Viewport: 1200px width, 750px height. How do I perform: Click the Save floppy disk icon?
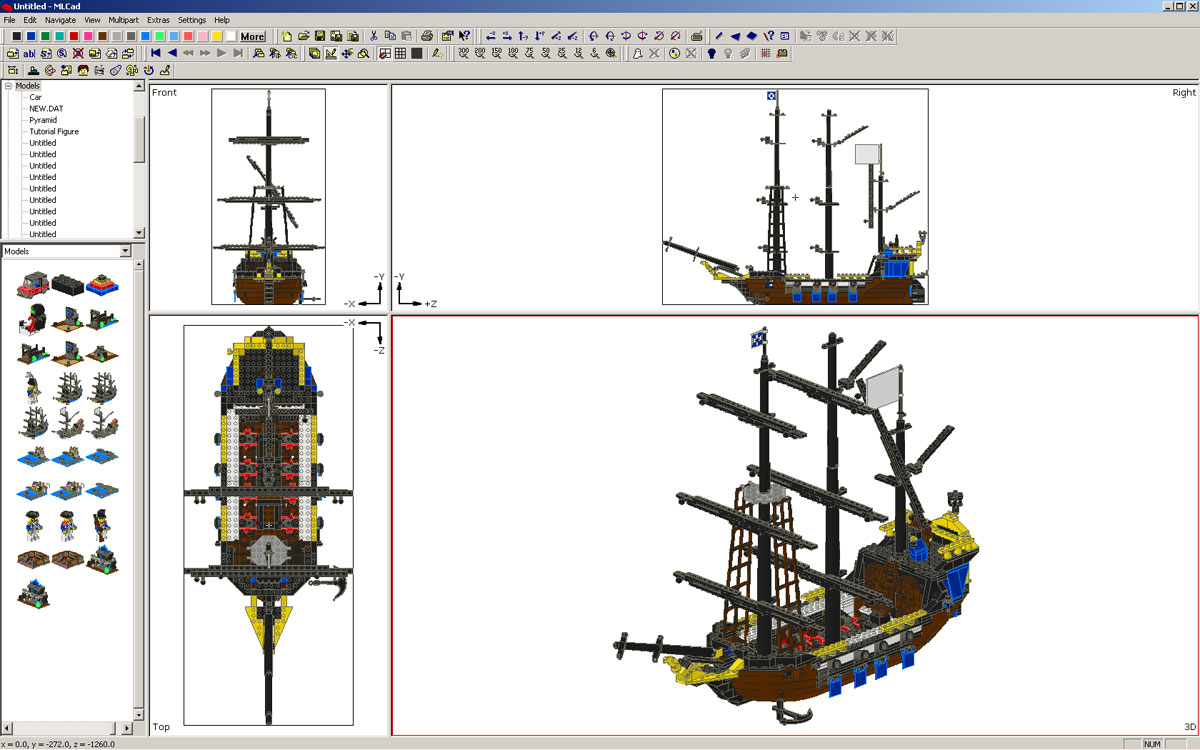320,36
